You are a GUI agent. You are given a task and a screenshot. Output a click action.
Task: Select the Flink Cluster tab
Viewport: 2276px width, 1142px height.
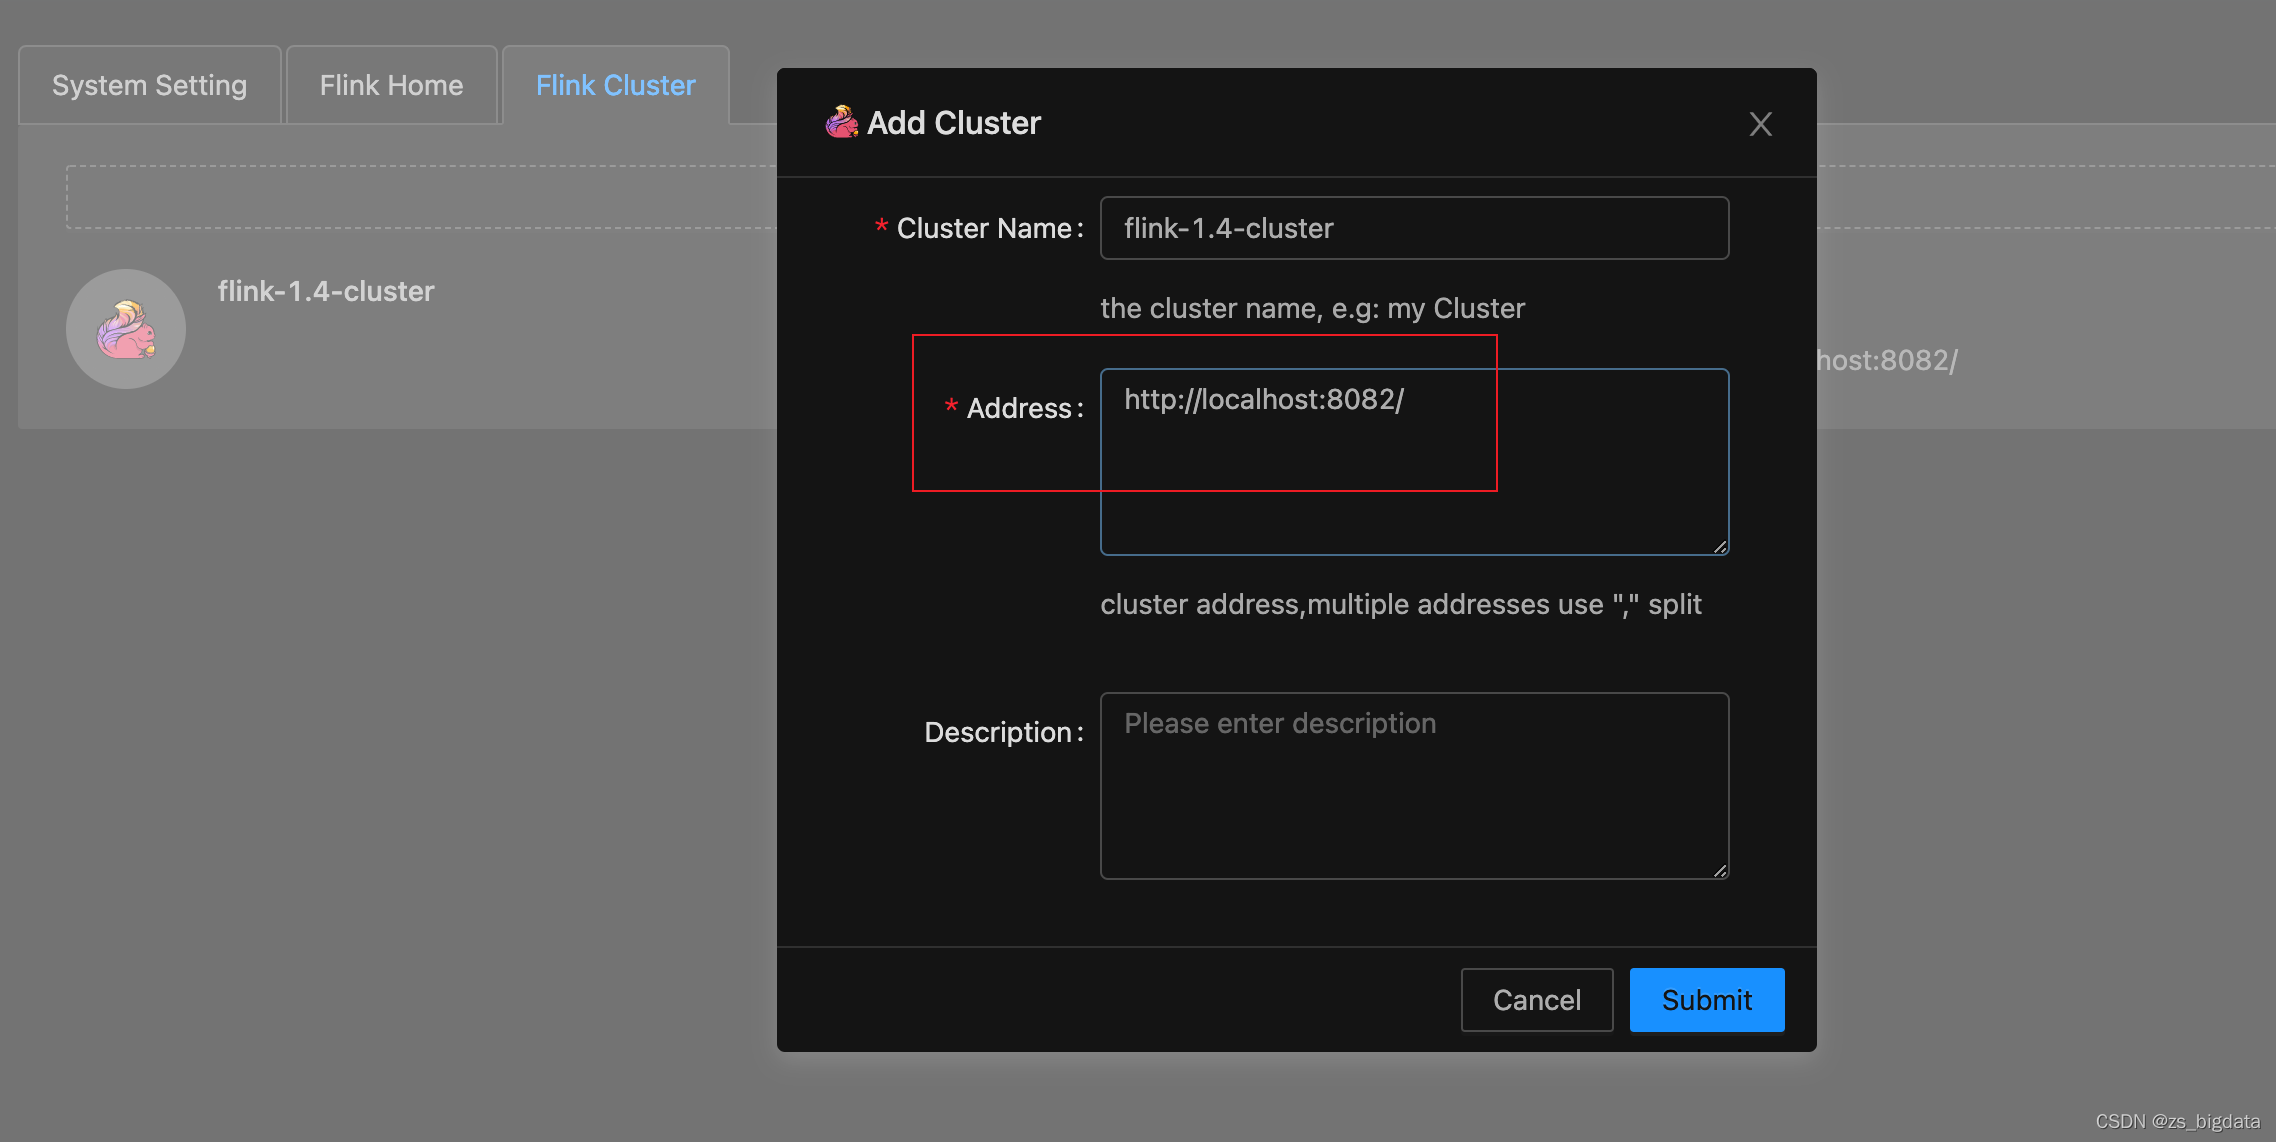(615, 85)
